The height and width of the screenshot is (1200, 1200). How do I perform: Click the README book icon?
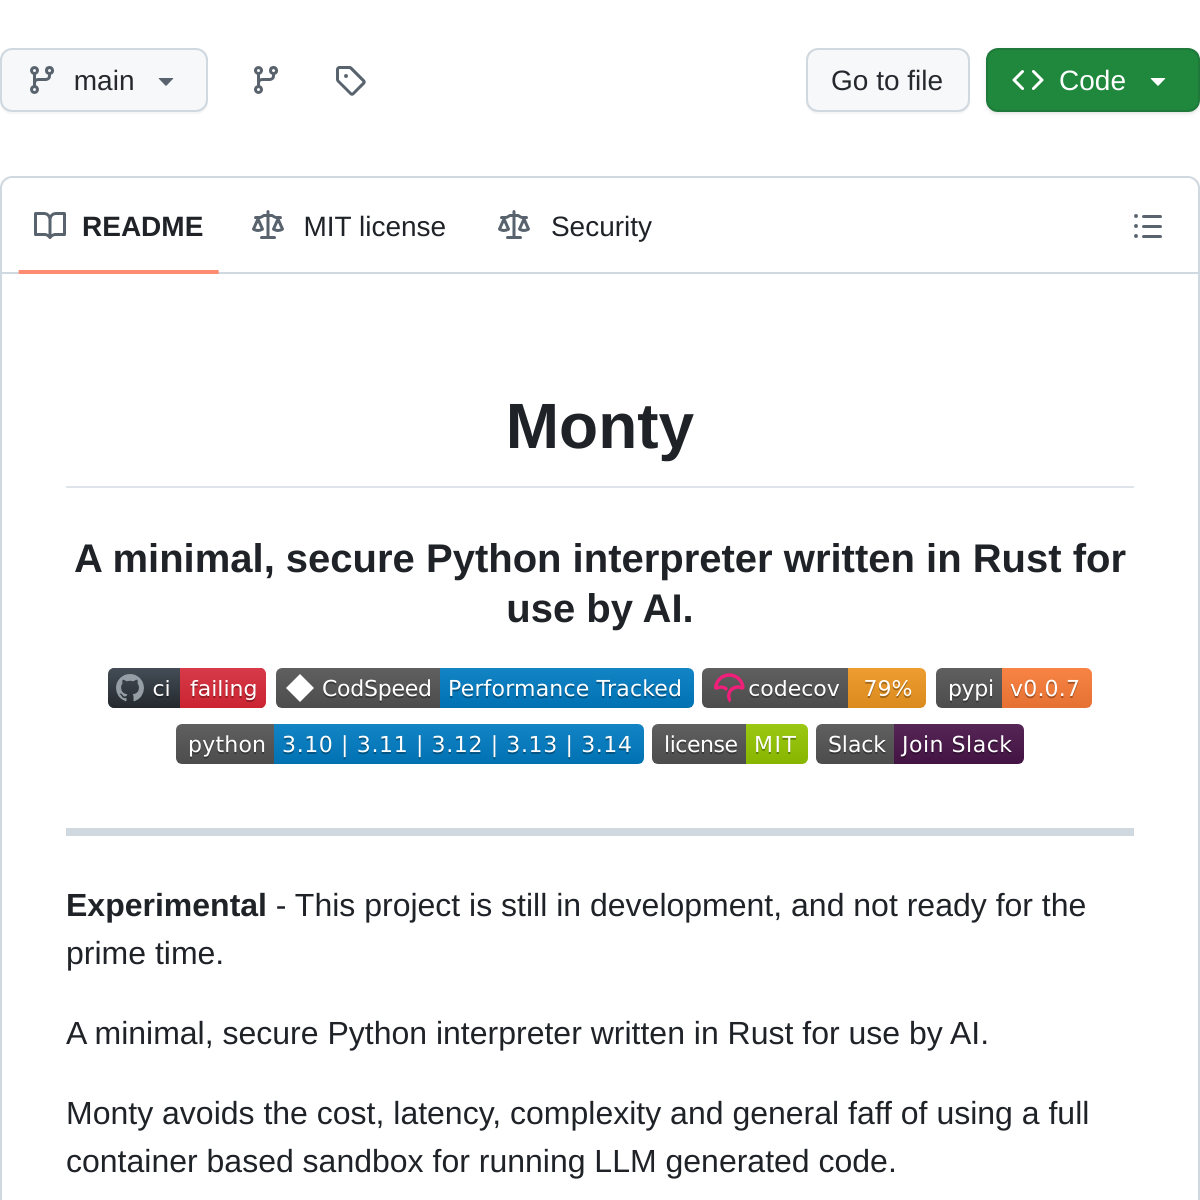tap(50, 226)
